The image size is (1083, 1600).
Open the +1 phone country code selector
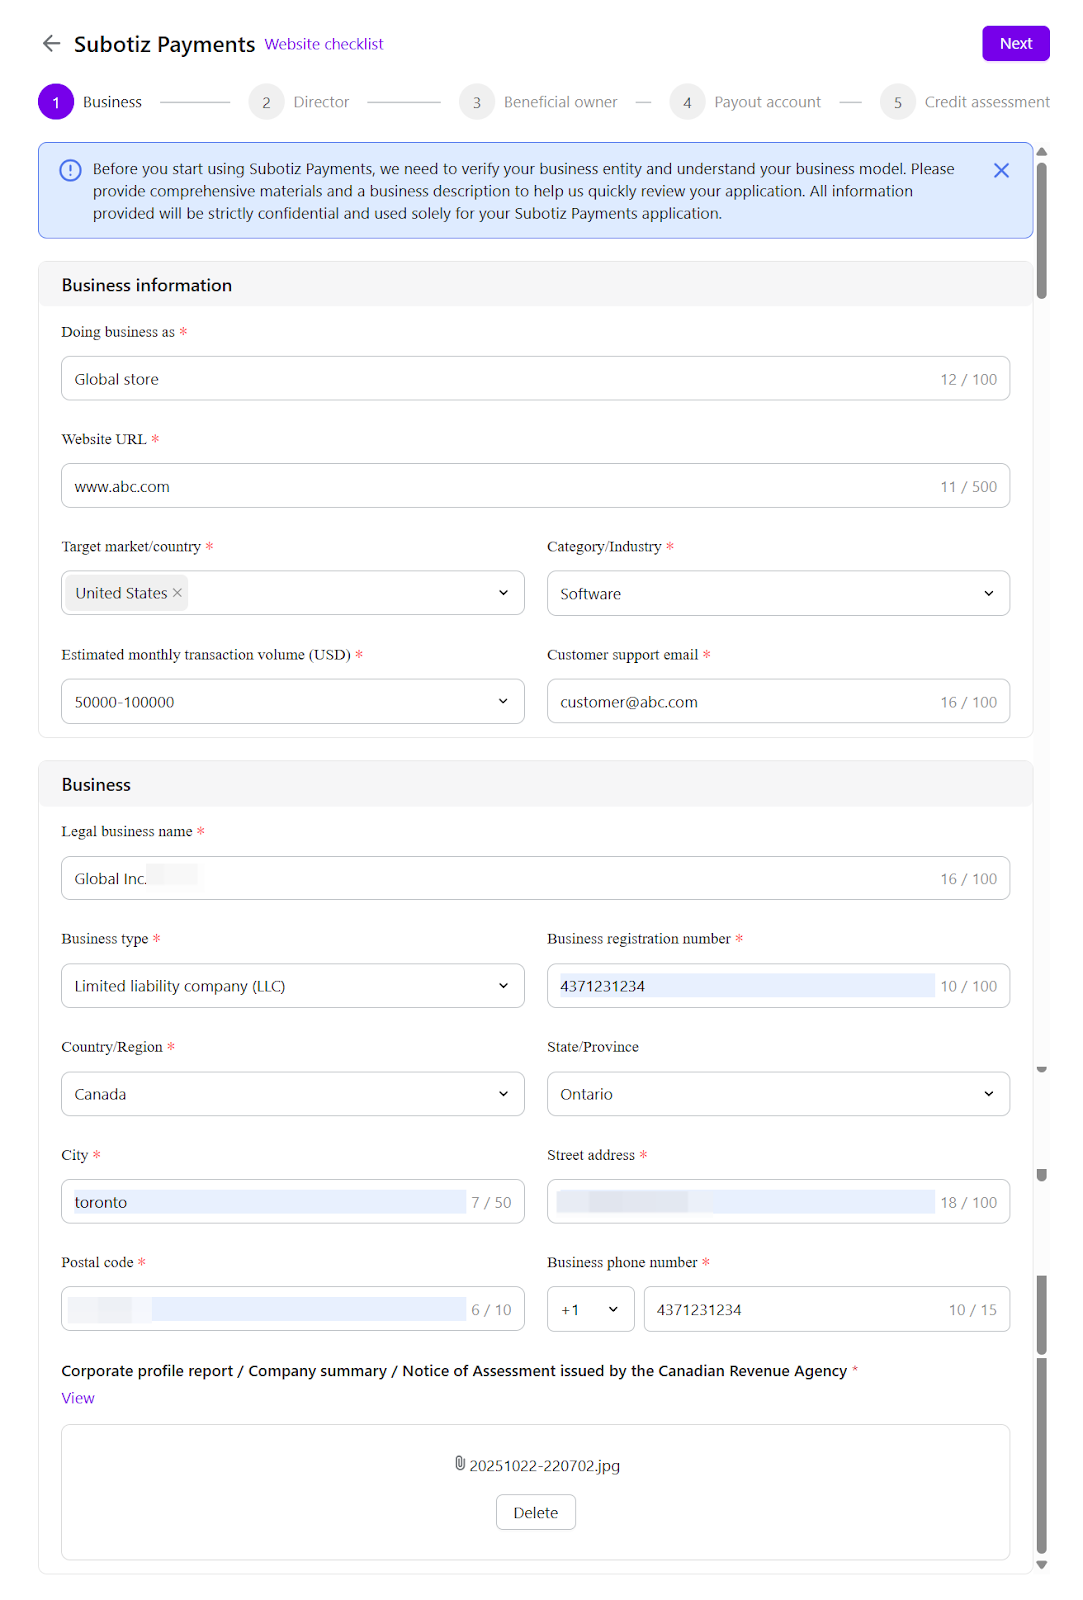590,1310
